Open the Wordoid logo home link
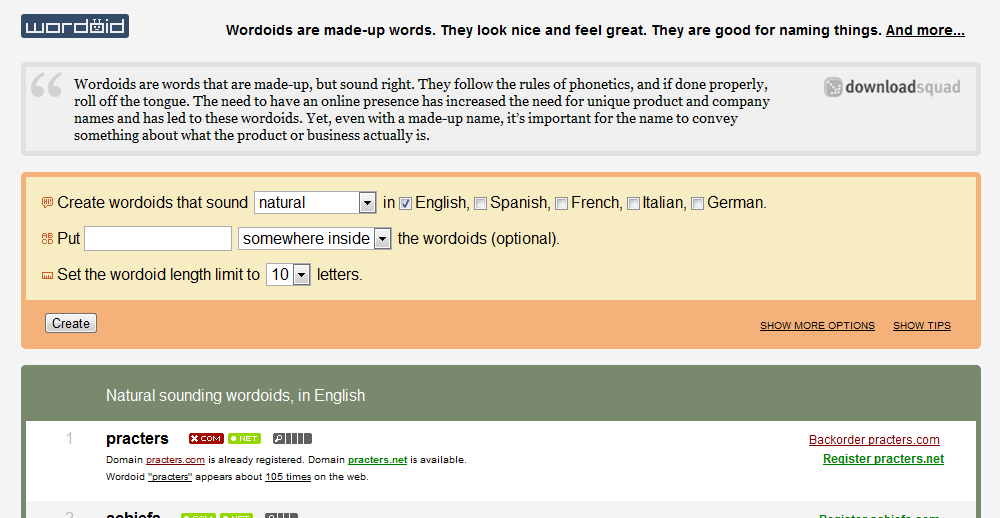 coord(75,26)
